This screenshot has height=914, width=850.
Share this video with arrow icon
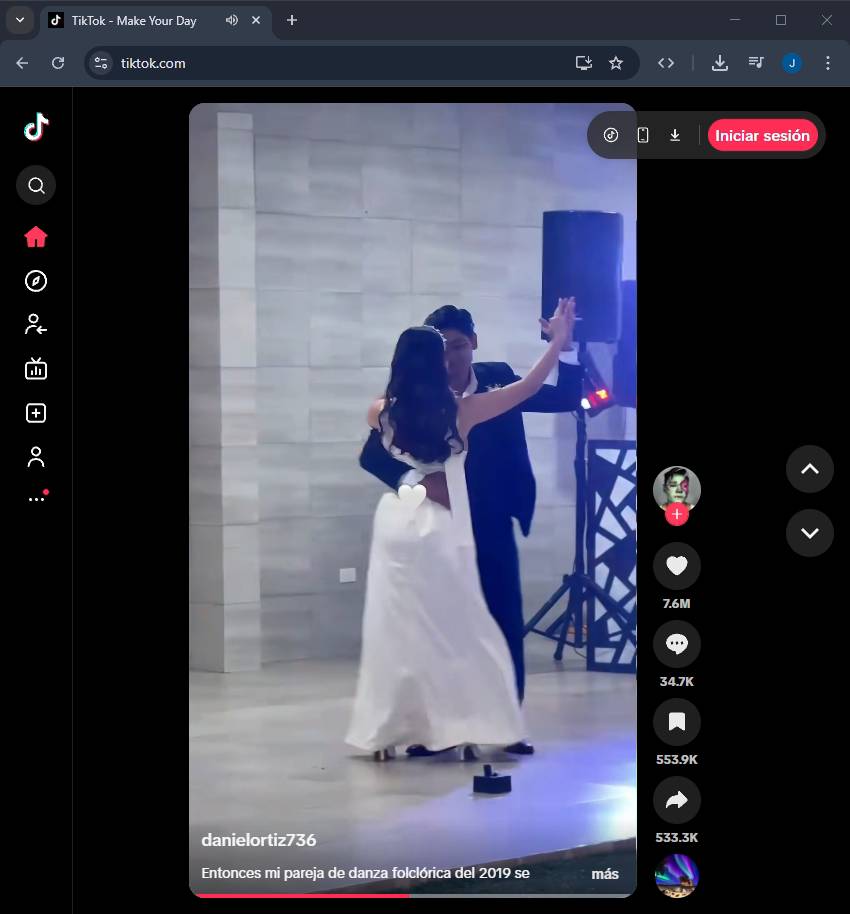coord(676,800)
